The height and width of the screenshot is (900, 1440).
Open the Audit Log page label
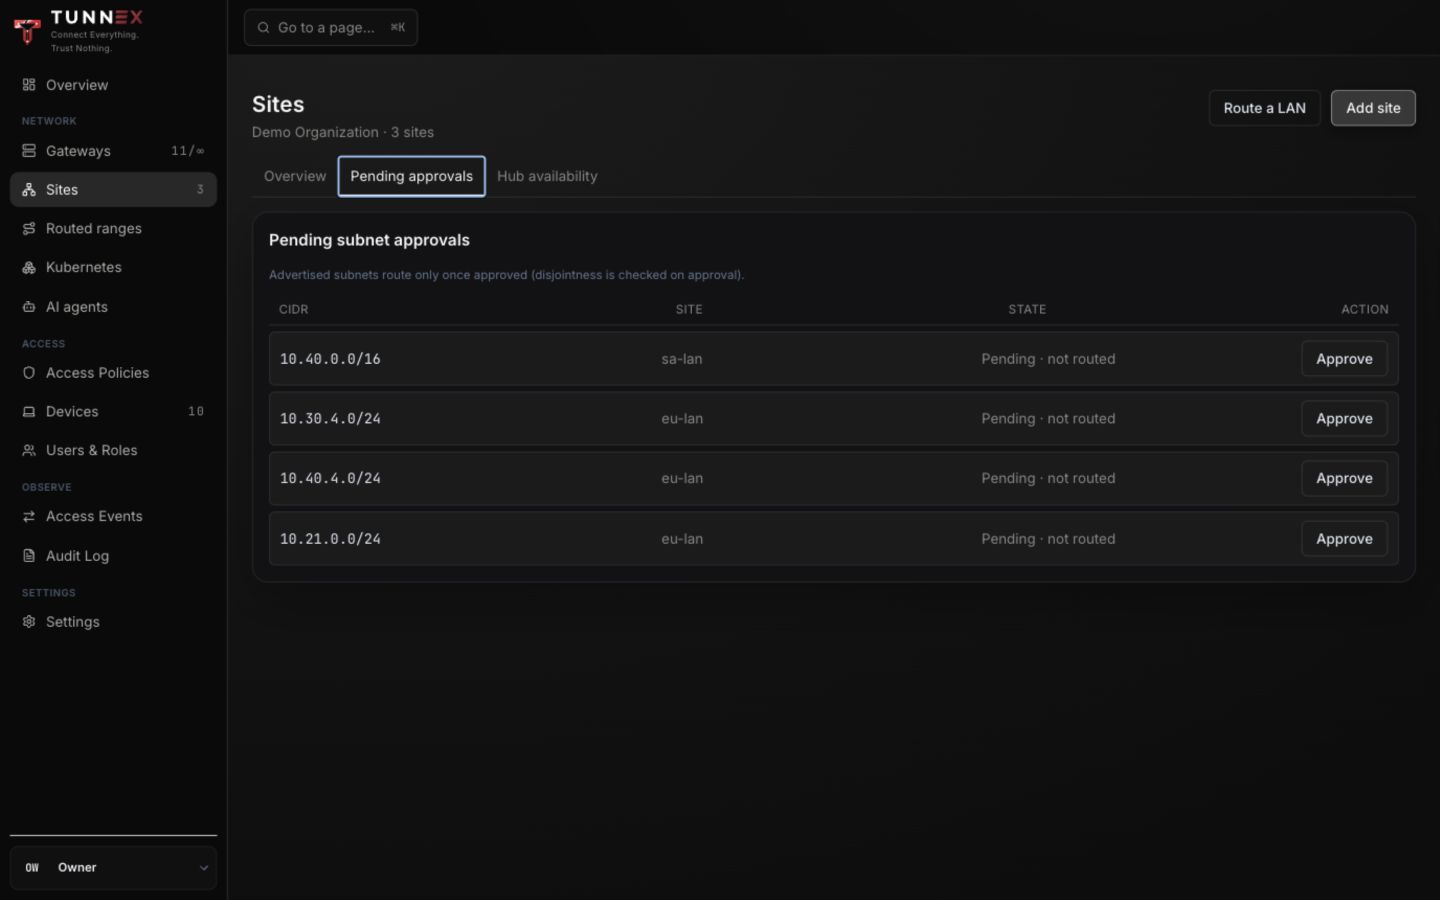click(x=77, y=556)
